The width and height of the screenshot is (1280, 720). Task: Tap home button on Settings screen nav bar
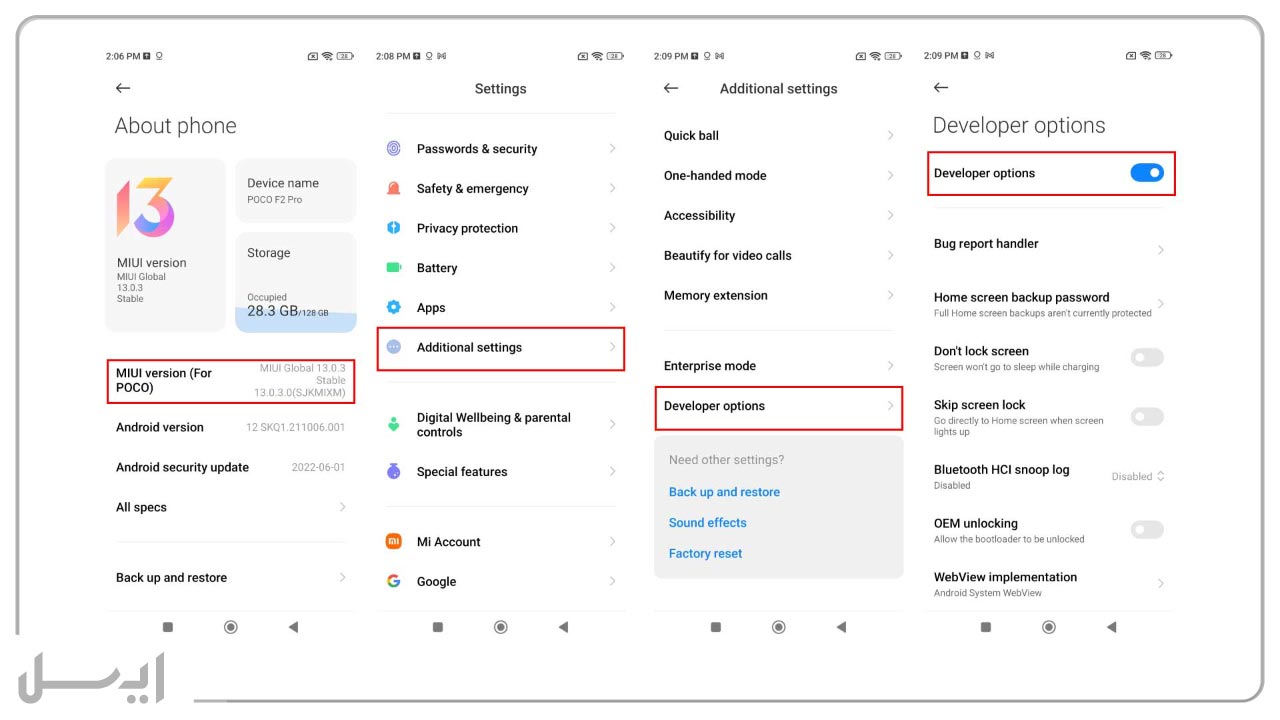[x=501, y=627]
